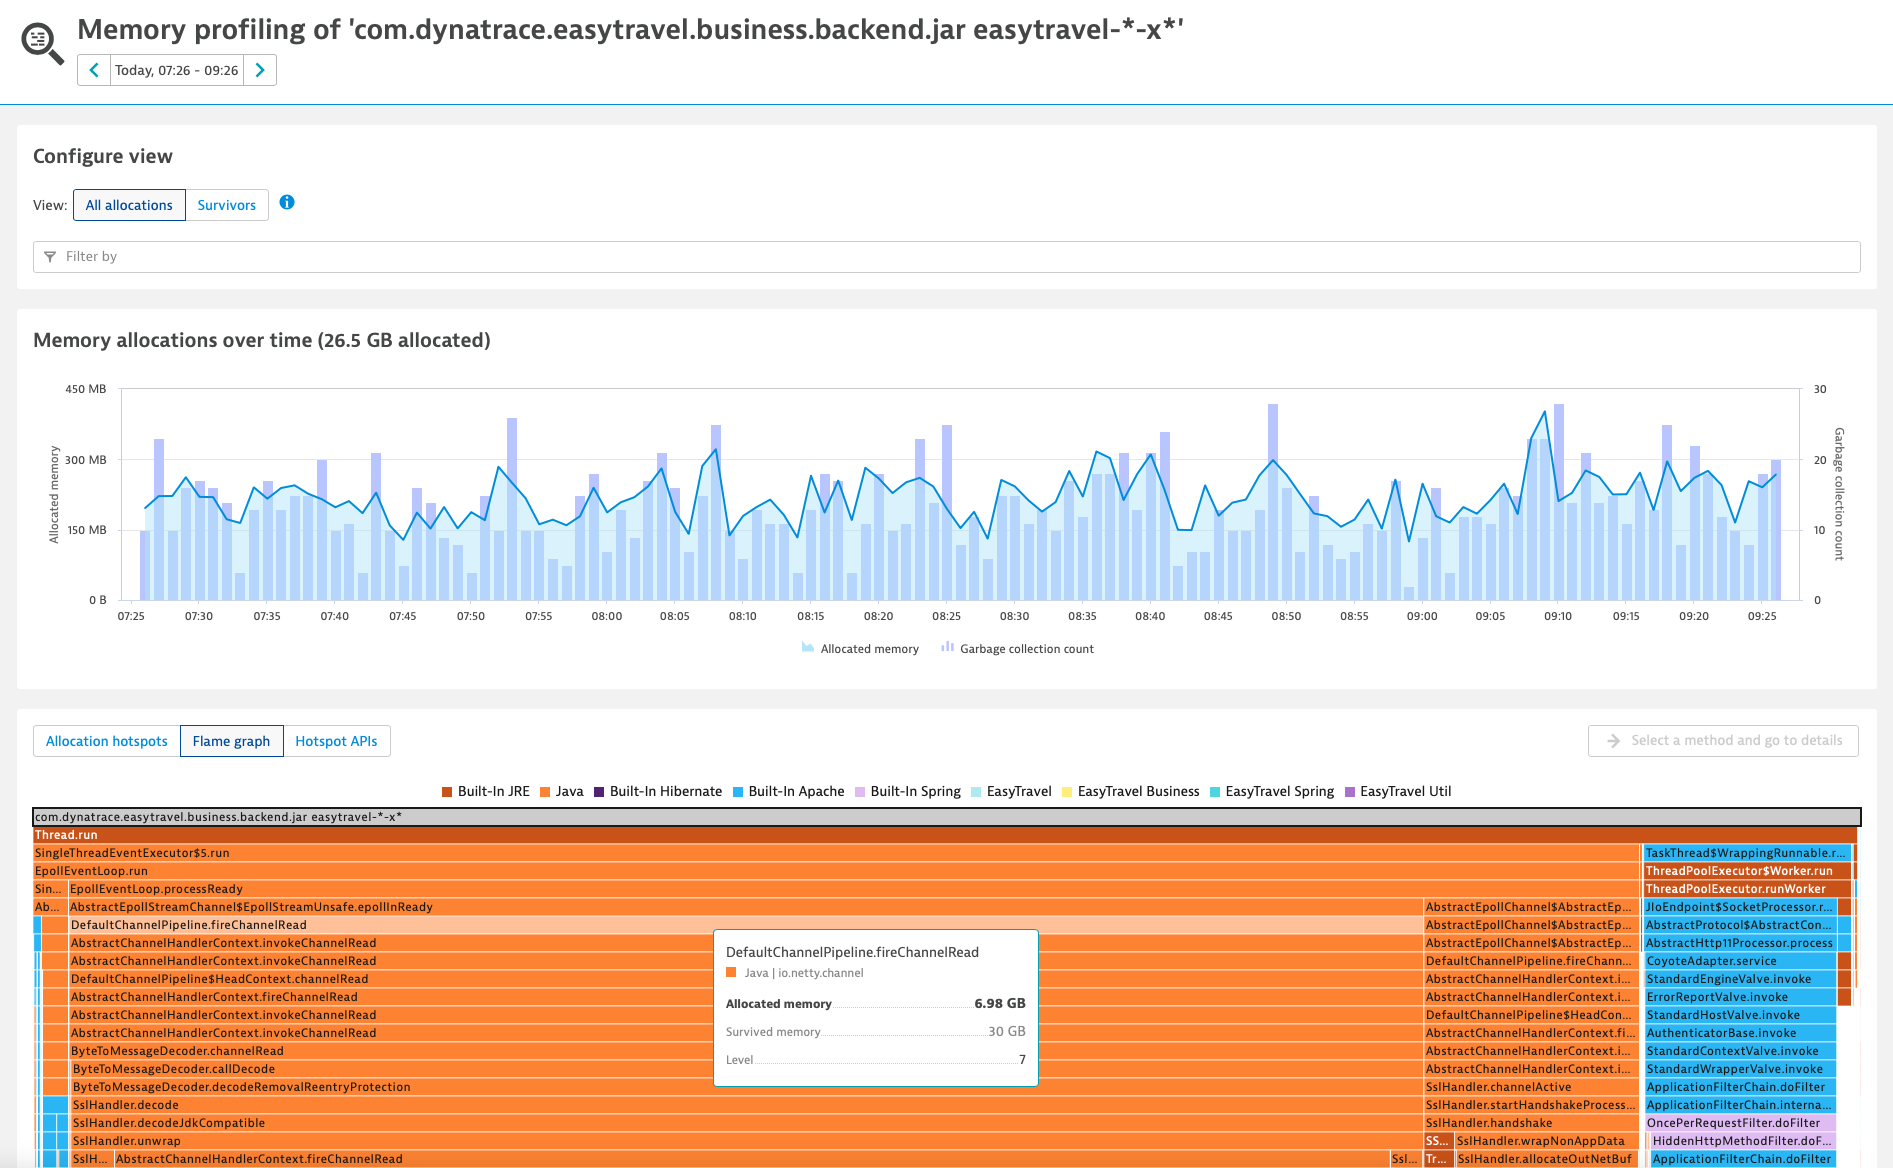1893x1168 pixels.
Task: Select TaskThread$WrappingRunnable.r... flame bar
Action: pos(1747,853)
